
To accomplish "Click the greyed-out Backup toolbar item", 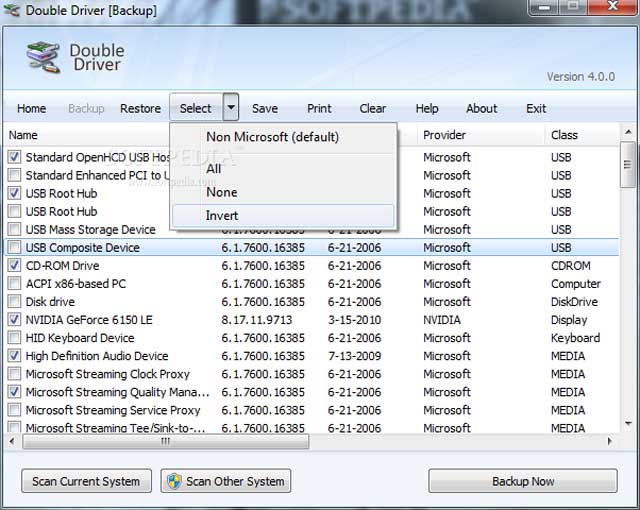I will [x=86, y=109].
